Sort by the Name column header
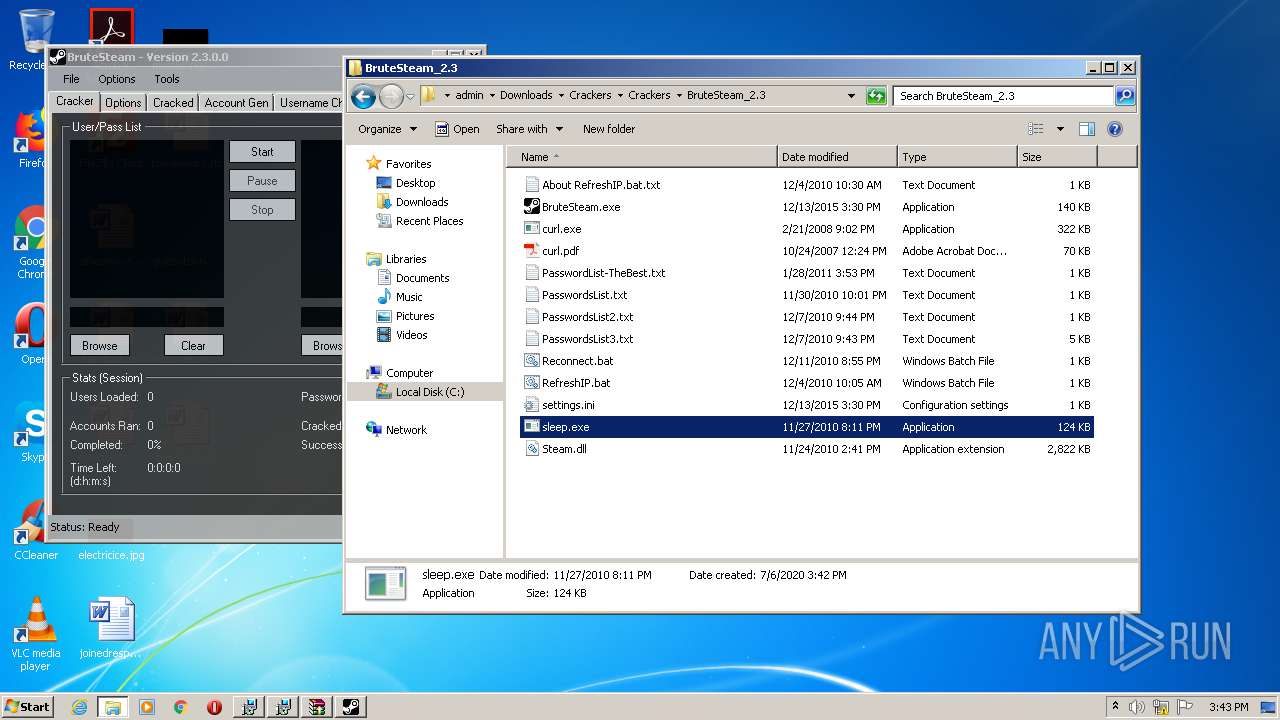The height and width of the screenshot is (720, 1280). coord(641,157)
